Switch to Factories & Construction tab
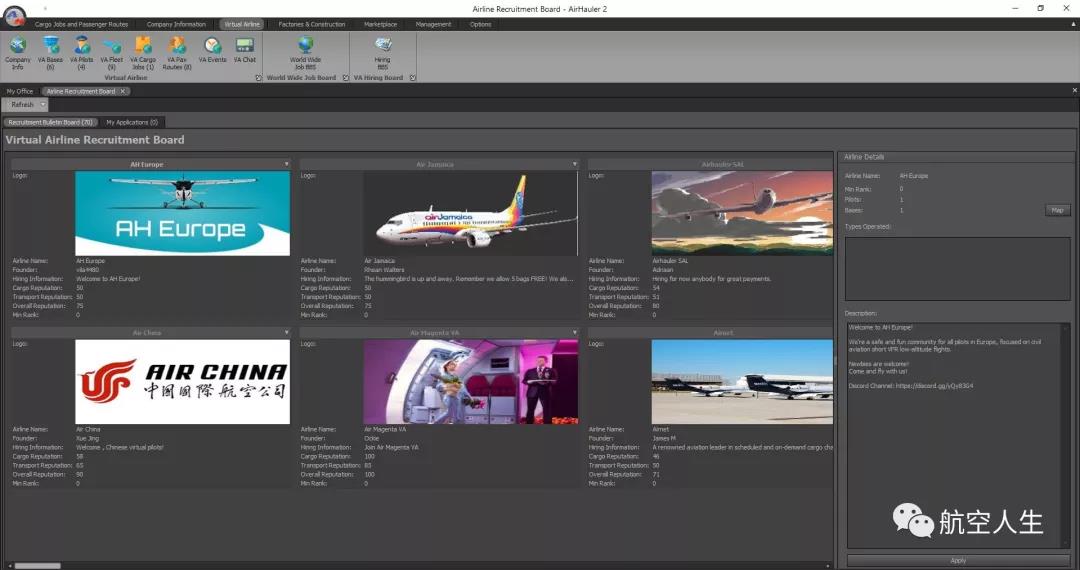The image size is (1080, 570). point(312,24)
